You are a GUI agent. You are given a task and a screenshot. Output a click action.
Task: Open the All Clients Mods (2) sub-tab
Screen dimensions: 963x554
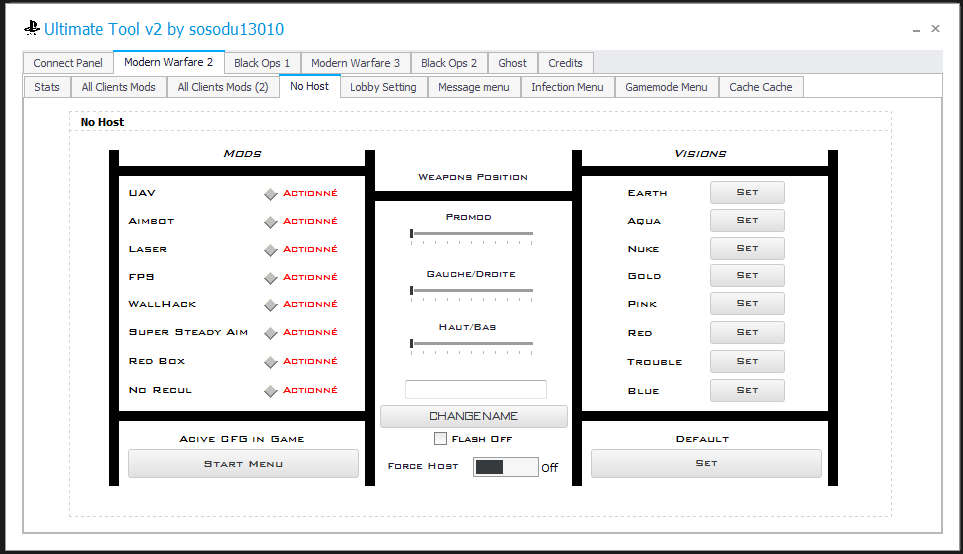click(223, 87)
